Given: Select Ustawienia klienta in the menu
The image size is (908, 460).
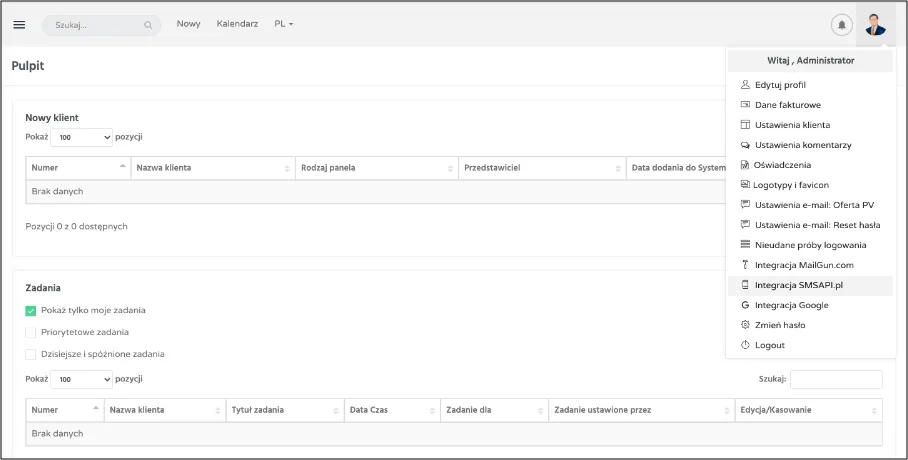Looking at the screenshot, I should pyautogui.click(x=810, y=125).
